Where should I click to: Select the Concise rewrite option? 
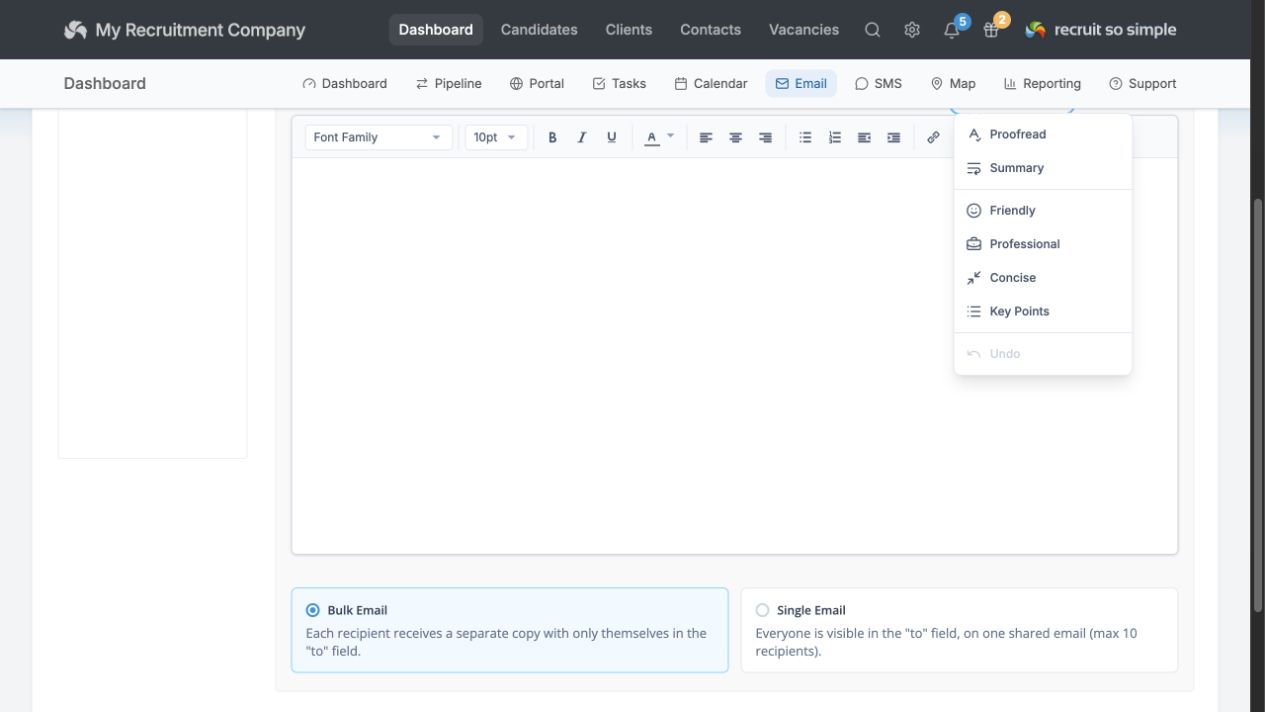(x=1043, y=278)
